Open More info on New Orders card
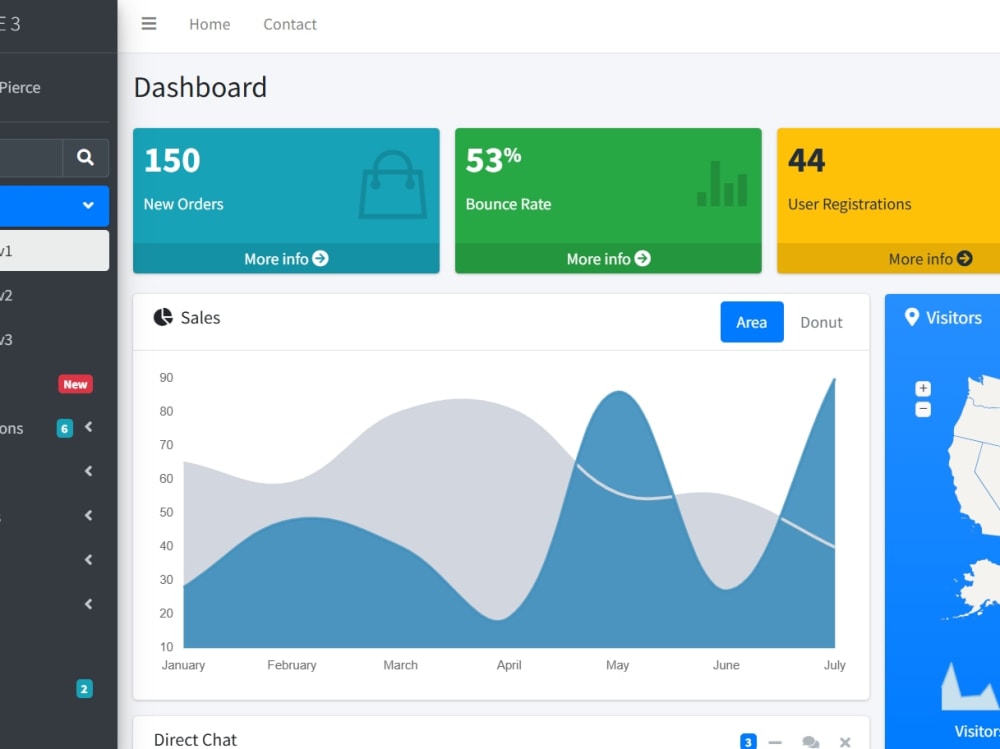Viewport: 1000px width, 749px height. 286,258
